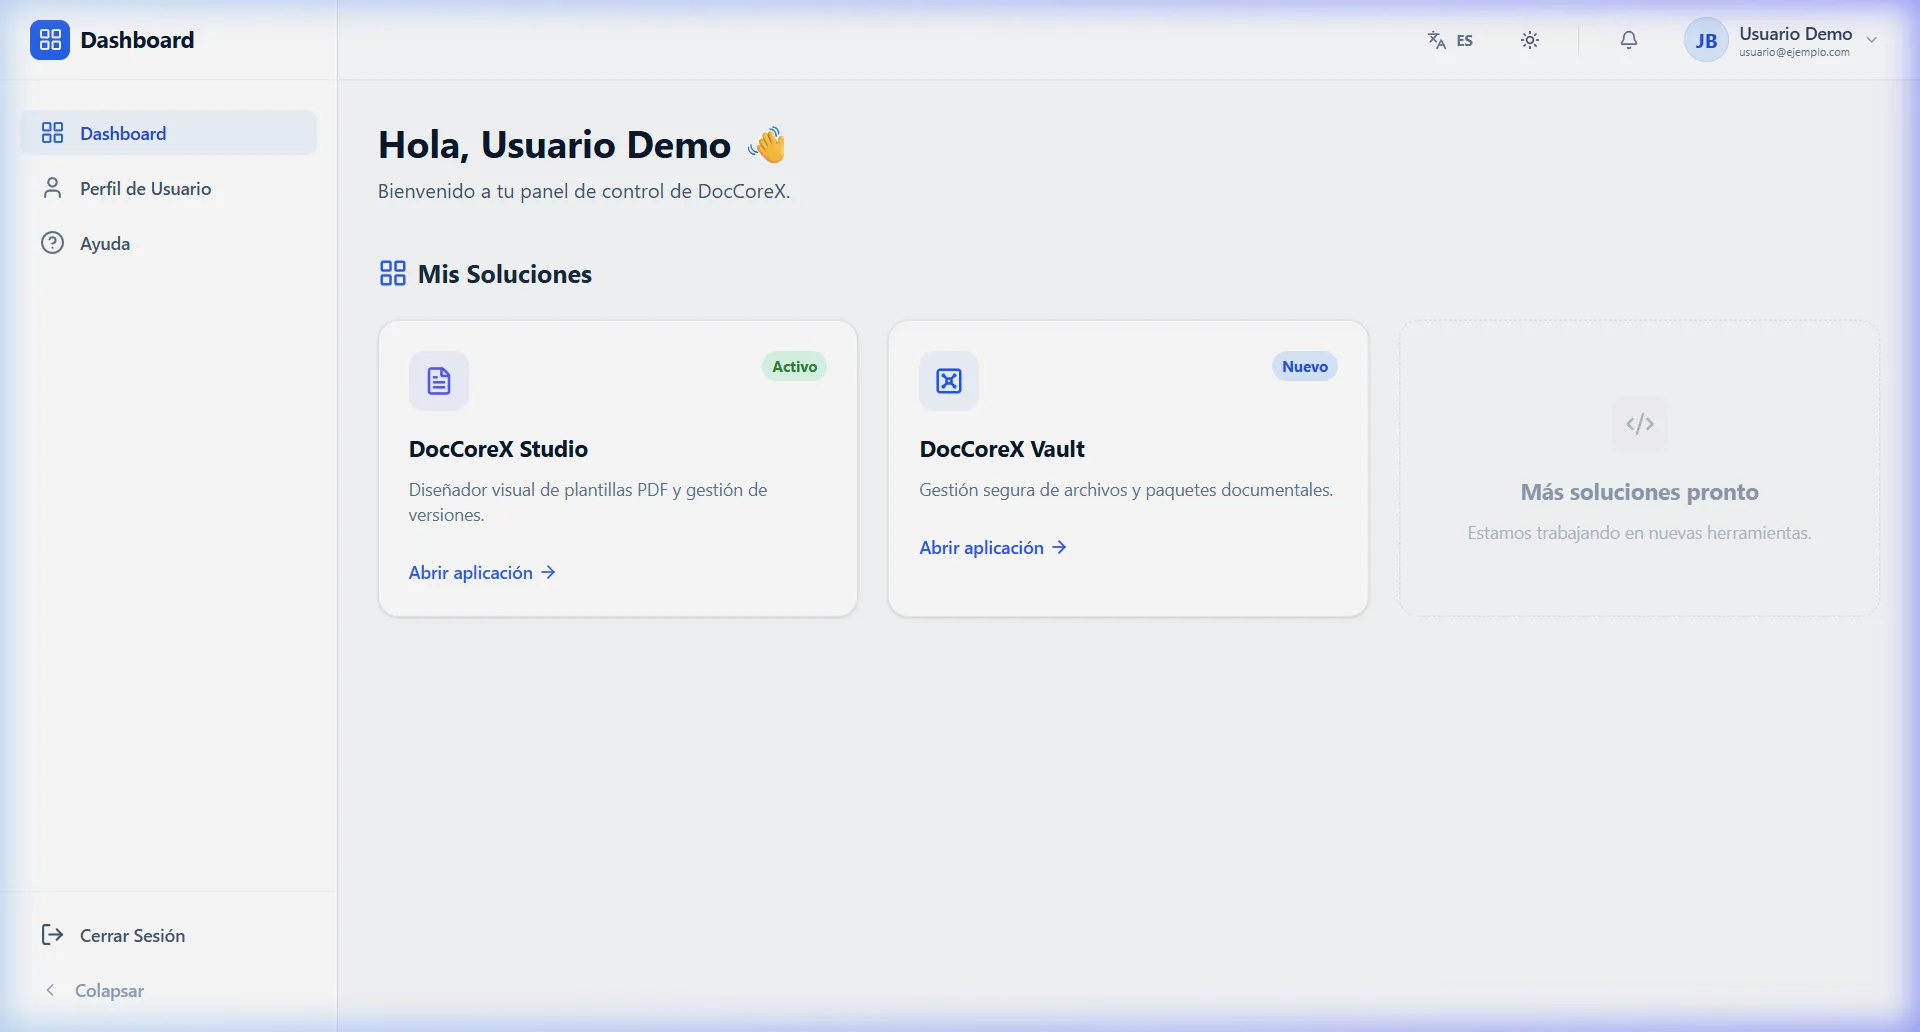
Task: Open DocCoreX Studio via Abrir aplicación
Action: (482, 573)
